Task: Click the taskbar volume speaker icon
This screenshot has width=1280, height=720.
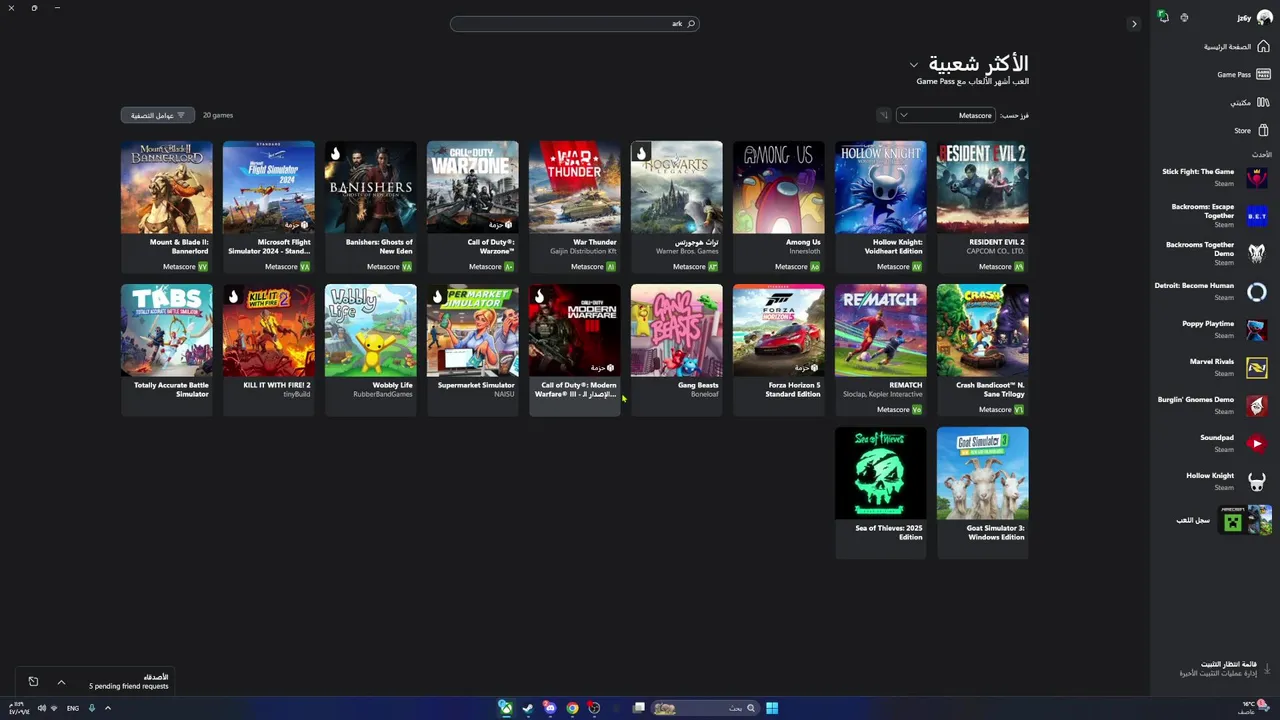Action: 41,708
